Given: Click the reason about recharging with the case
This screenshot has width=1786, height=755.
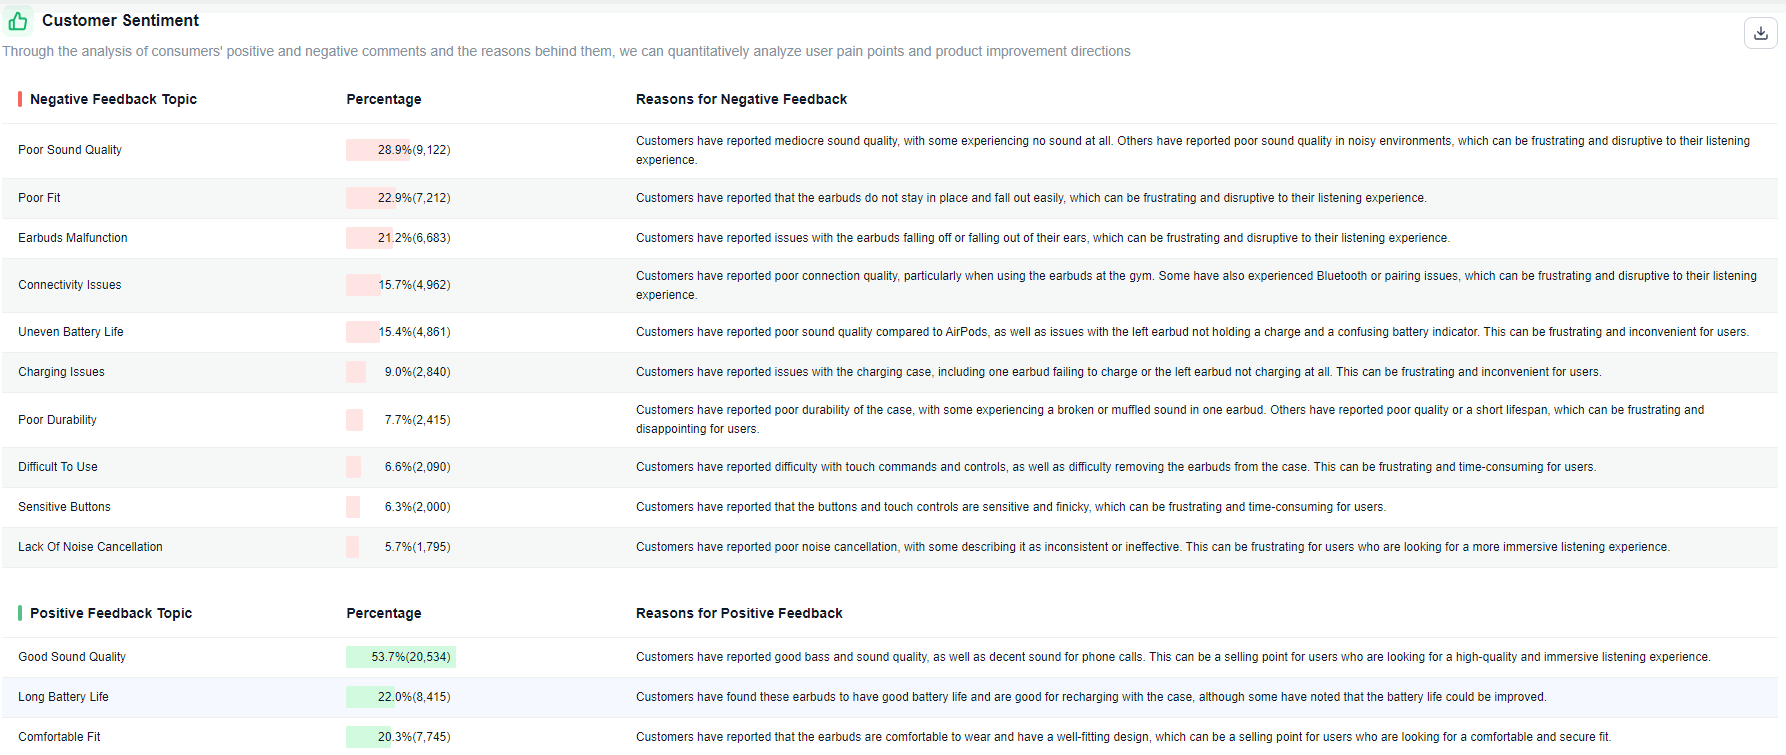Looking at the screenshot, I should (1091, 697).
